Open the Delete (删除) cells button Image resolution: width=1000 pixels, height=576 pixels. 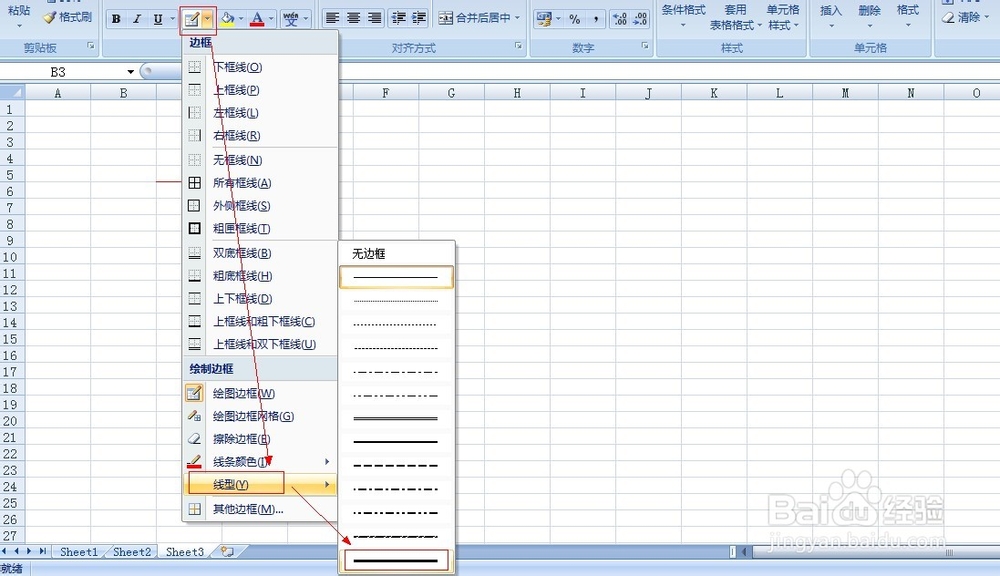point(869,16)
